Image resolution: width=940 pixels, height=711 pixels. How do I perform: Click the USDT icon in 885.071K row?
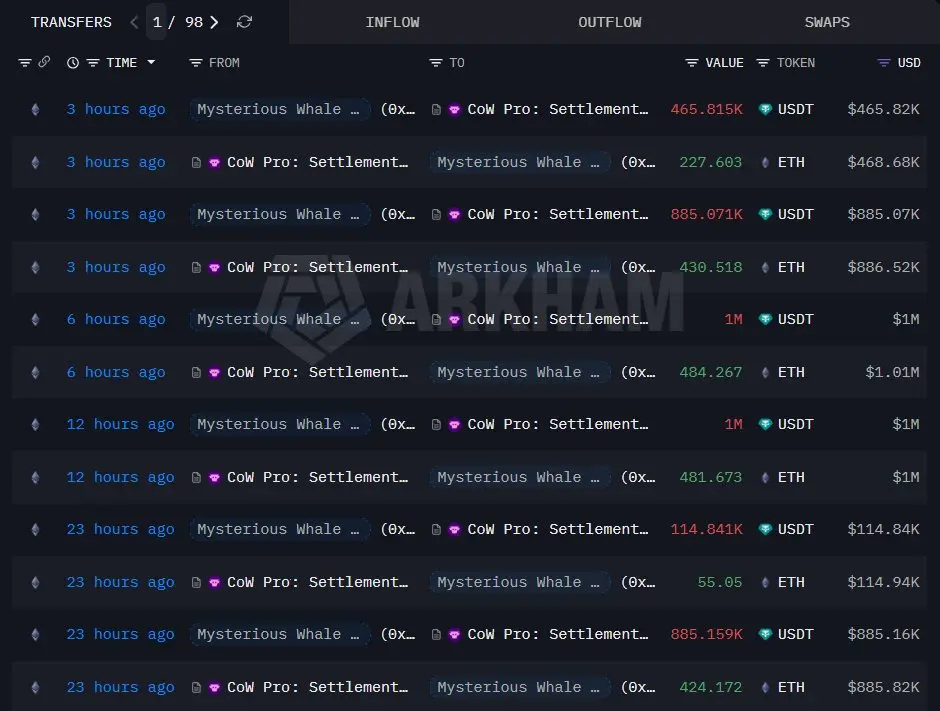click(765, 214)
